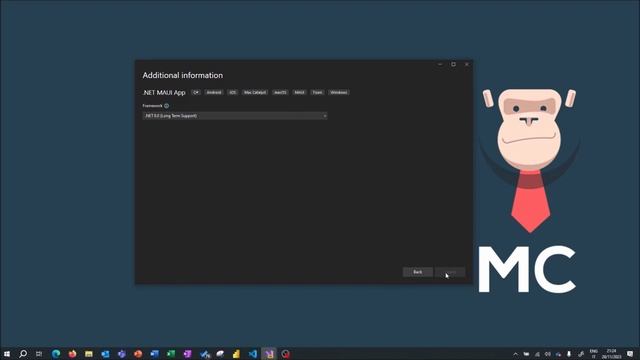640x360 pixels.
Task: Open the yellow Power BI taskbar icon
Action: click(x=236, y=354)
